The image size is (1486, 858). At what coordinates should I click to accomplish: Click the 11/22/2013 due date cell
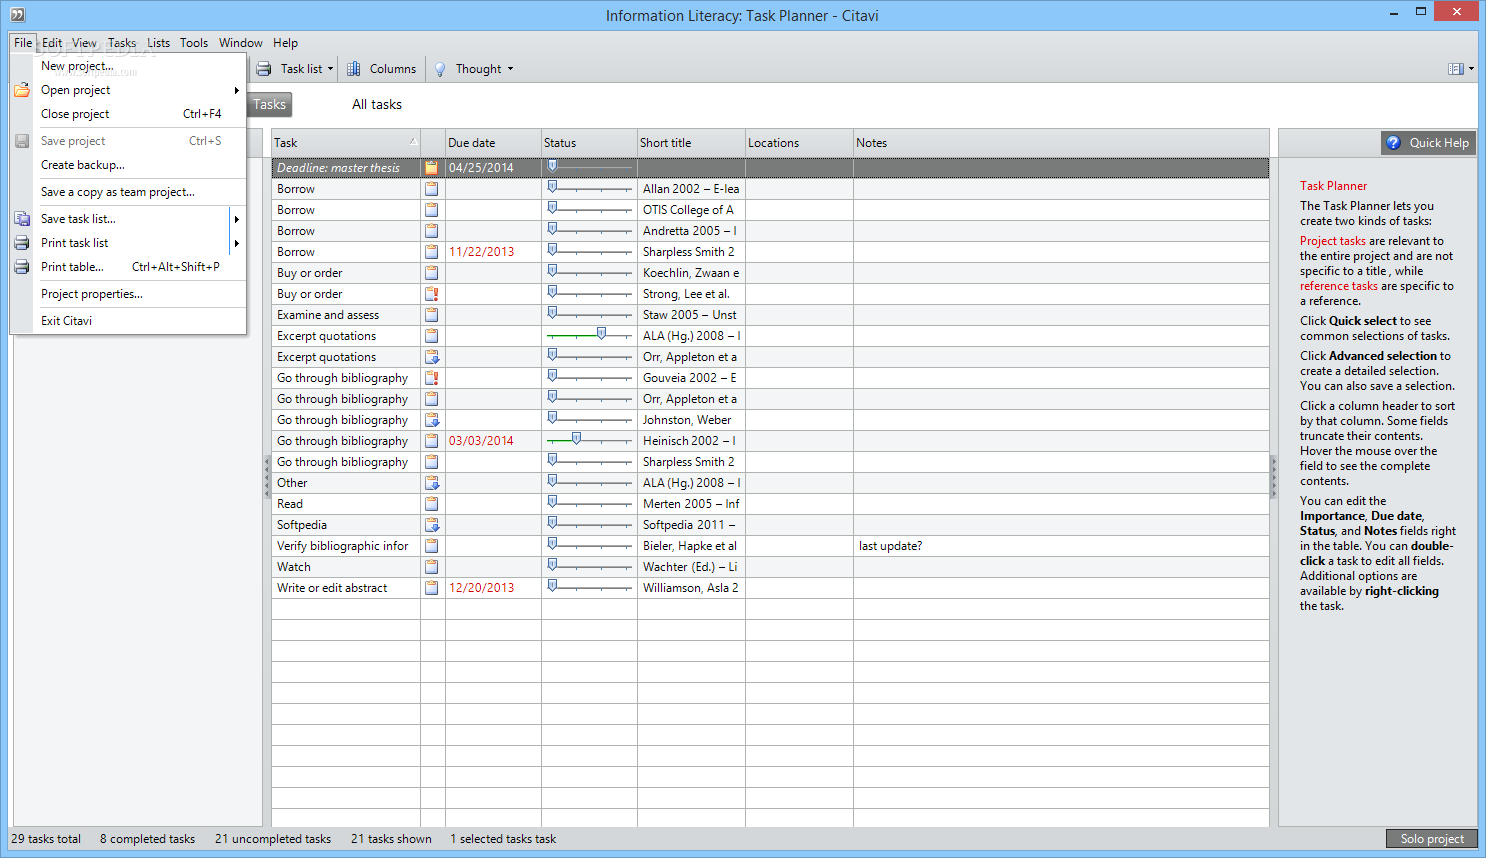(493, 252)
